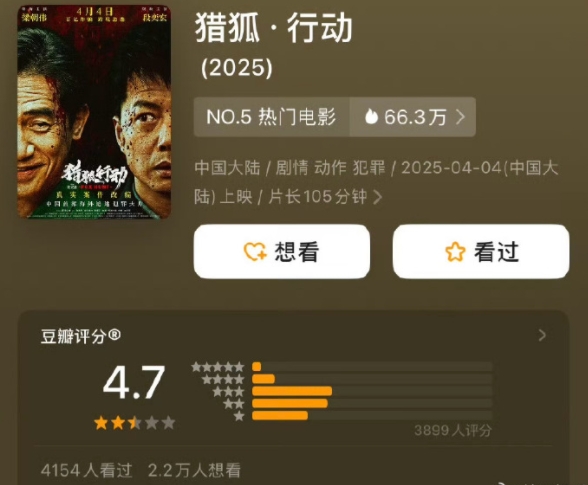Image resolution: width=588 pixels, height=485 pixels.
Task: Mark the film as 想看
Action: coord(282,251)
